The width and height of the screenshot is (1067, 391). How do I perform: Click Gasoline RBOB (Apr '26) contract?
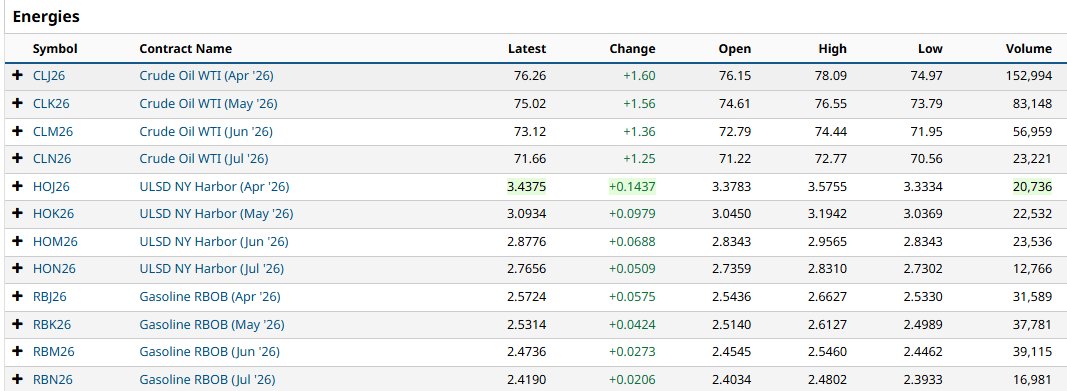pos(210,296)
